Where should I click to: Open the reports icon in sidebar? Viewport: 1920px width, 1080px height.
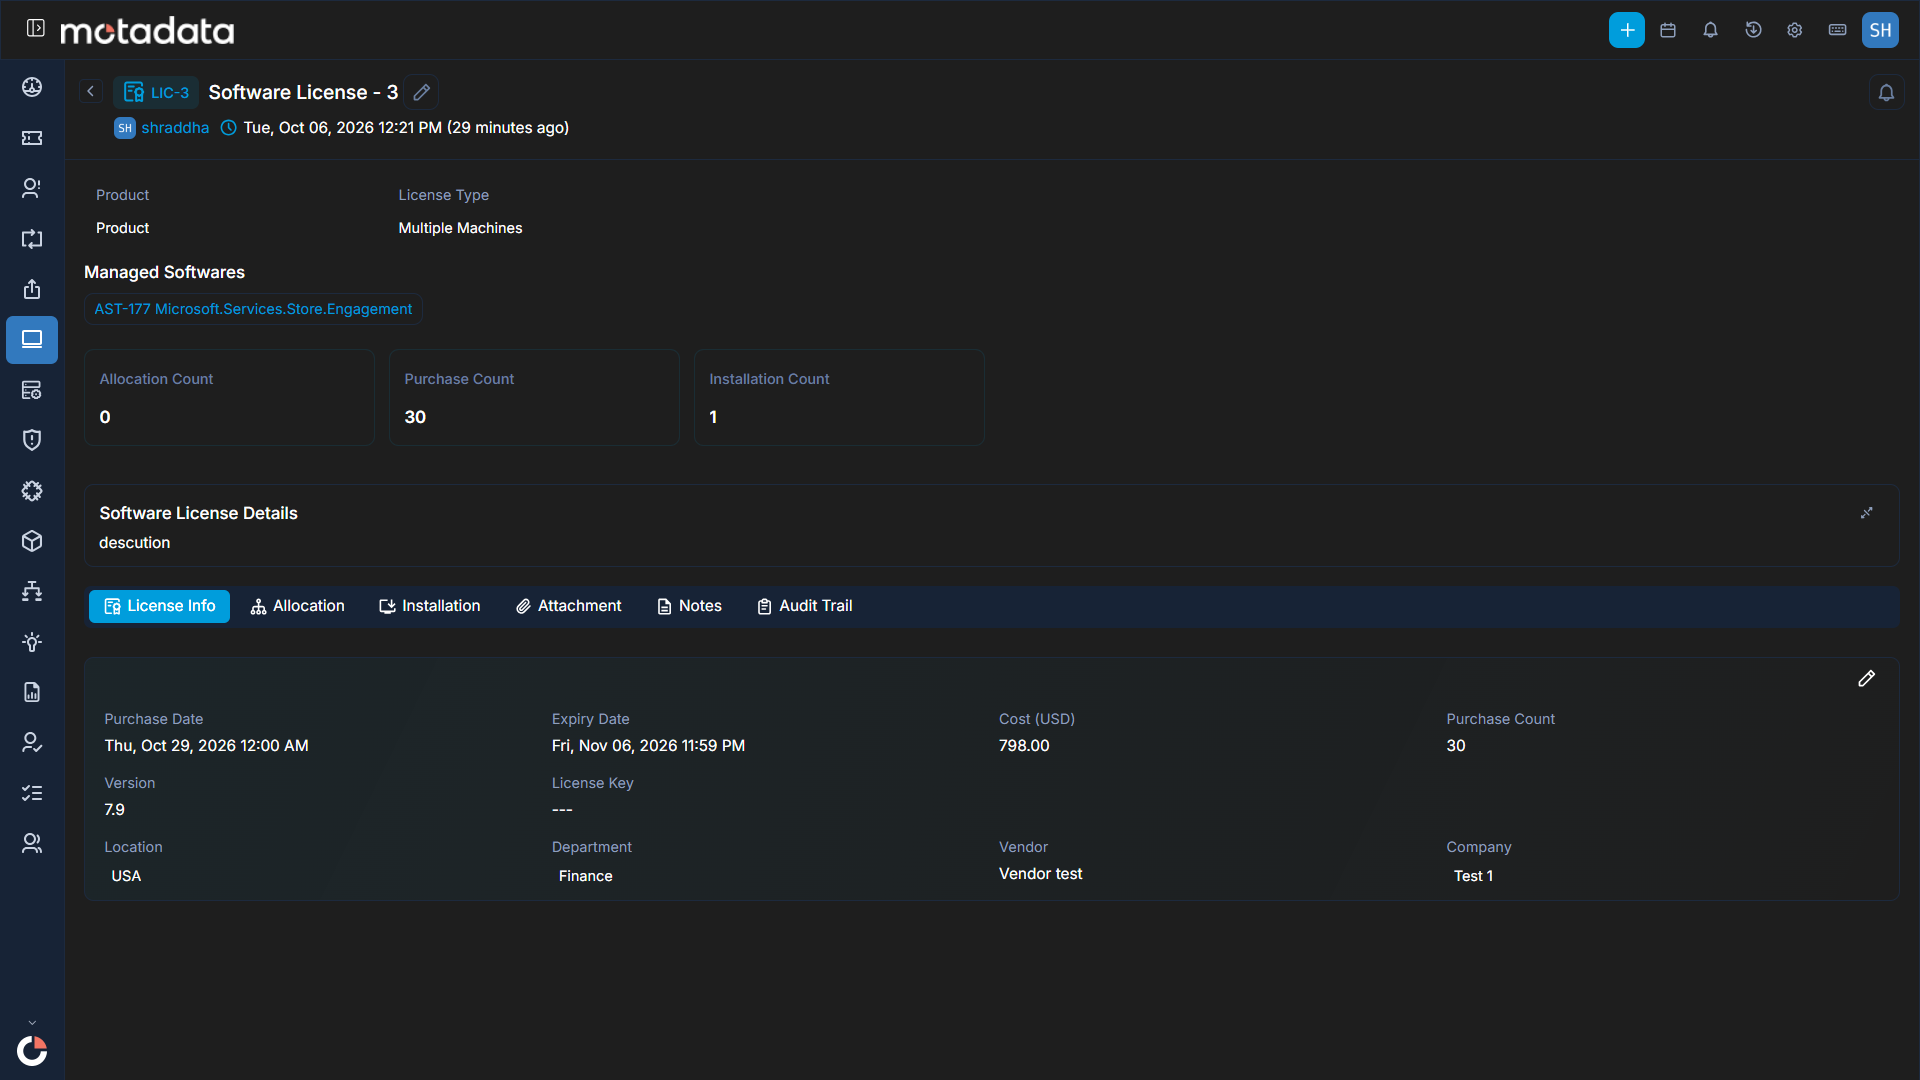click(x=32, y=692)
